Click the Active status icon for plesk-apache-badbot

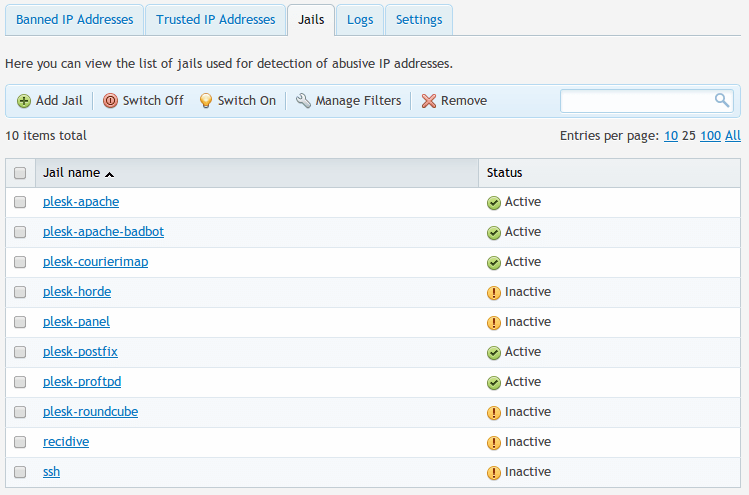point(493,233)
